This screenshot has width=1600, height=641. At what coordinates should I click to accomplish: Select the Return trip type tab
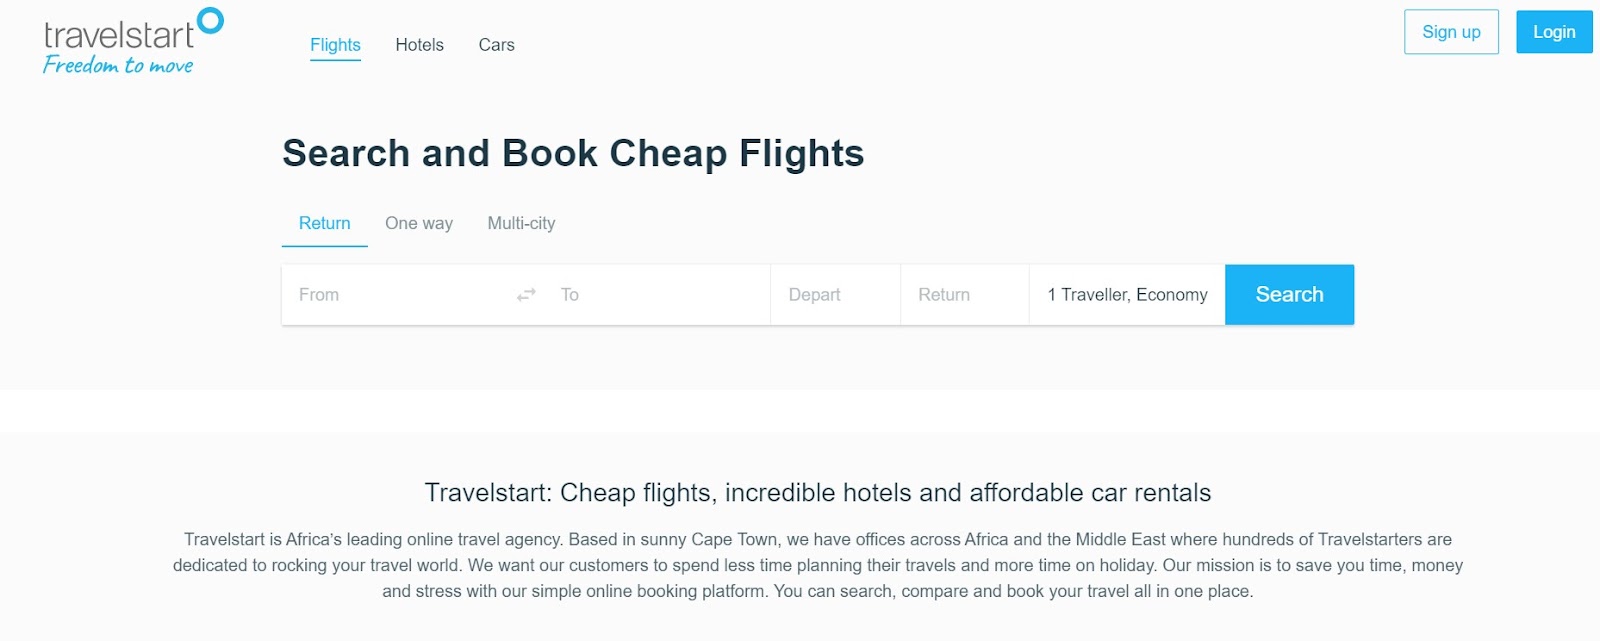tap(324, 223)
